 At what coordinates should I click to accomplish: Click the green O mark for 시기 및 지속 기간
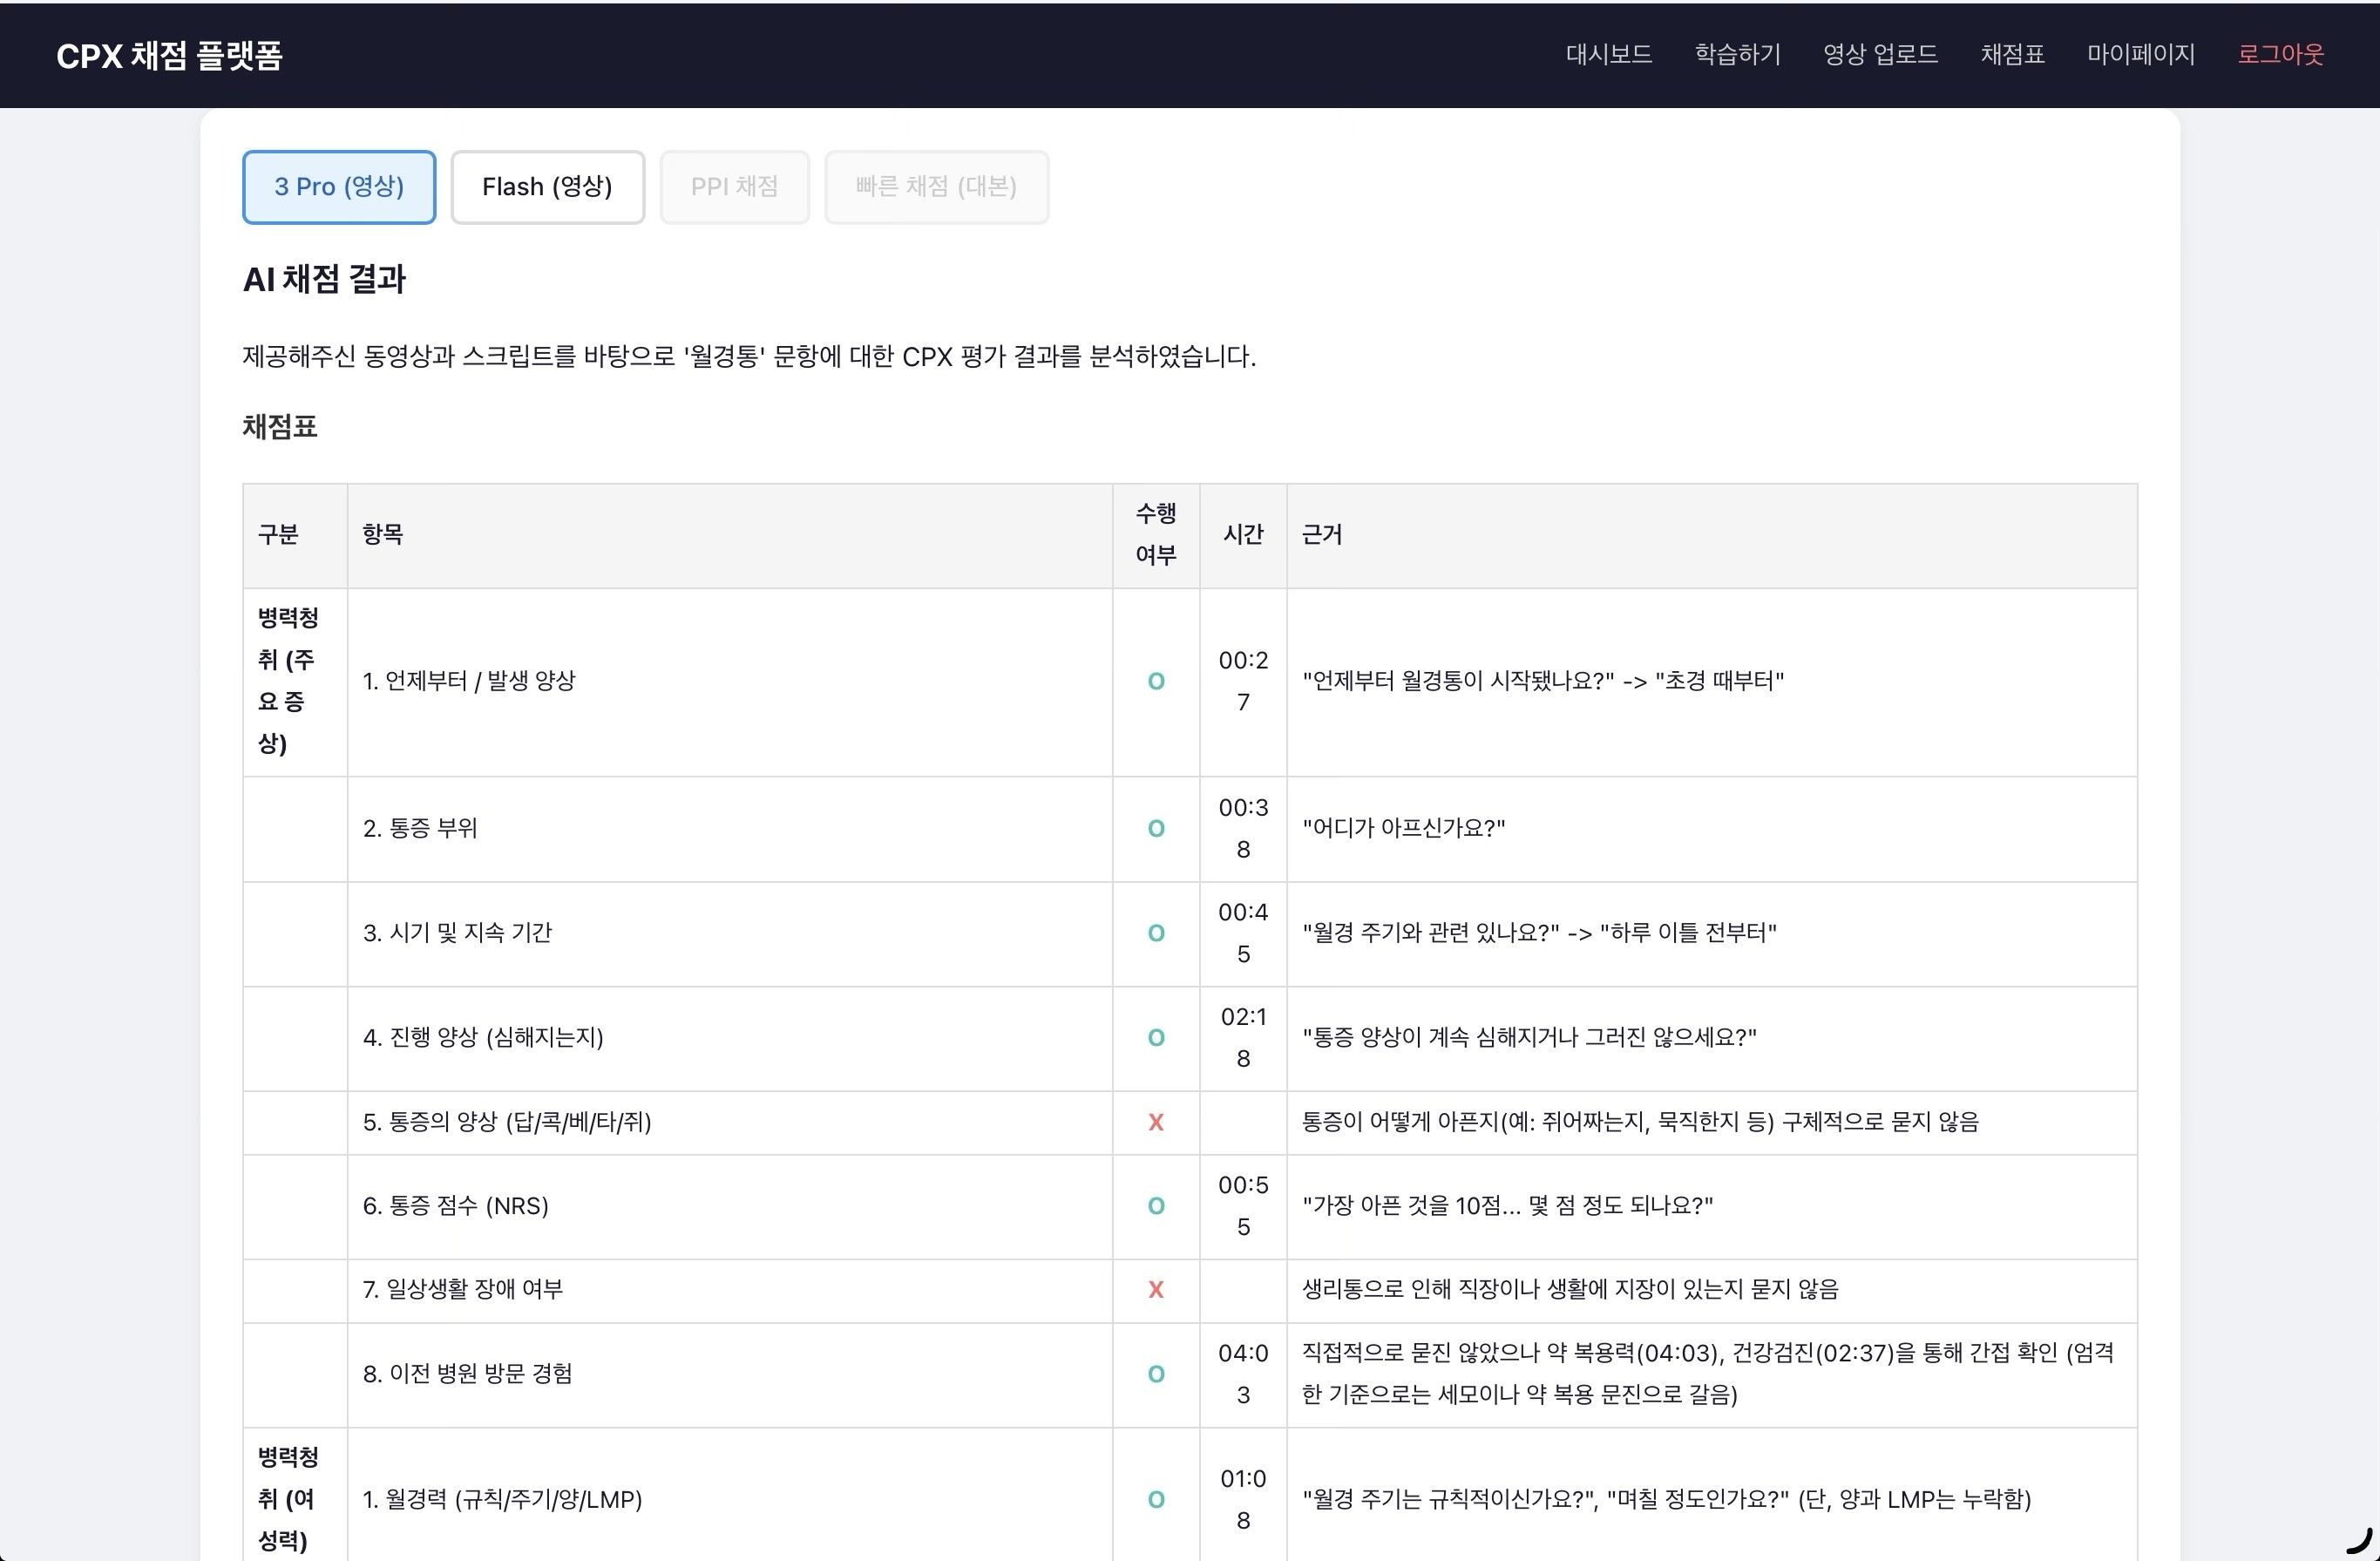(x=1156, y=934)
